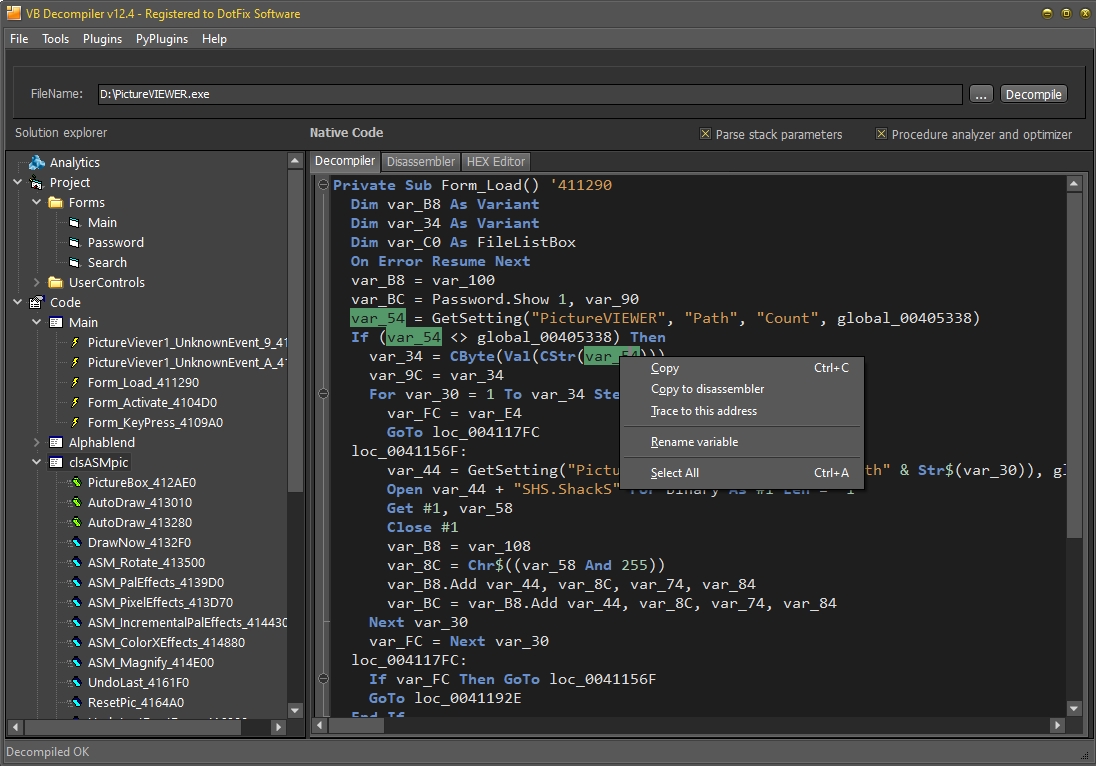Choose Copy from the context menu
Viewport: 1096px width, 766px height.
coord(742,368)
